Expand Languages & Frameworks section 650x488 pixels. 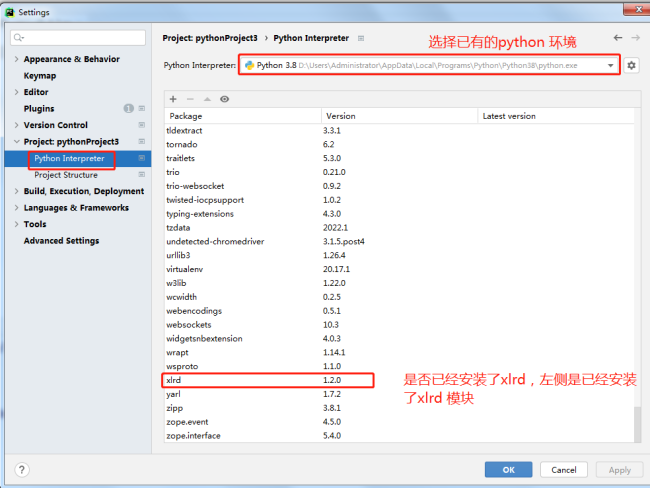tap(17, 208)
